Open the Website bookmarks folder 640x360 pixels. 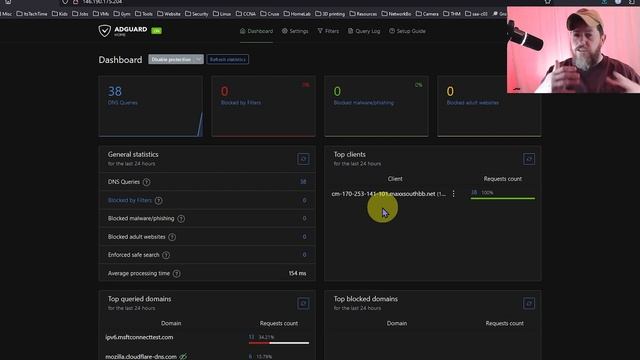click(169, 14)
